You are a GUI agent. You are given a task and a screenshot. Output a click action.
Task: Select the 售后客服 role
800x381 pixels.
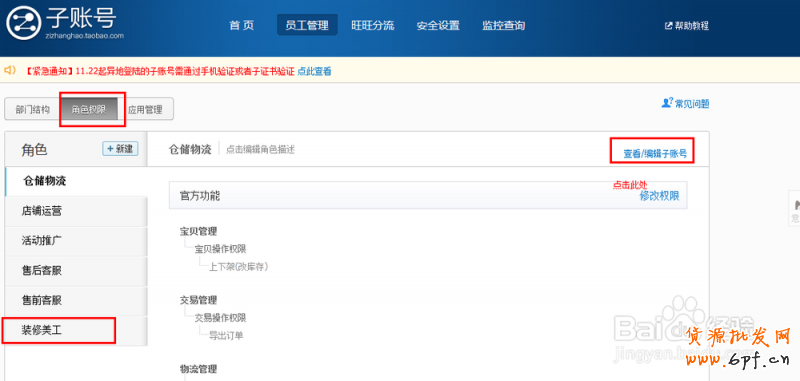pyautogui.click(x=76, y=270)
